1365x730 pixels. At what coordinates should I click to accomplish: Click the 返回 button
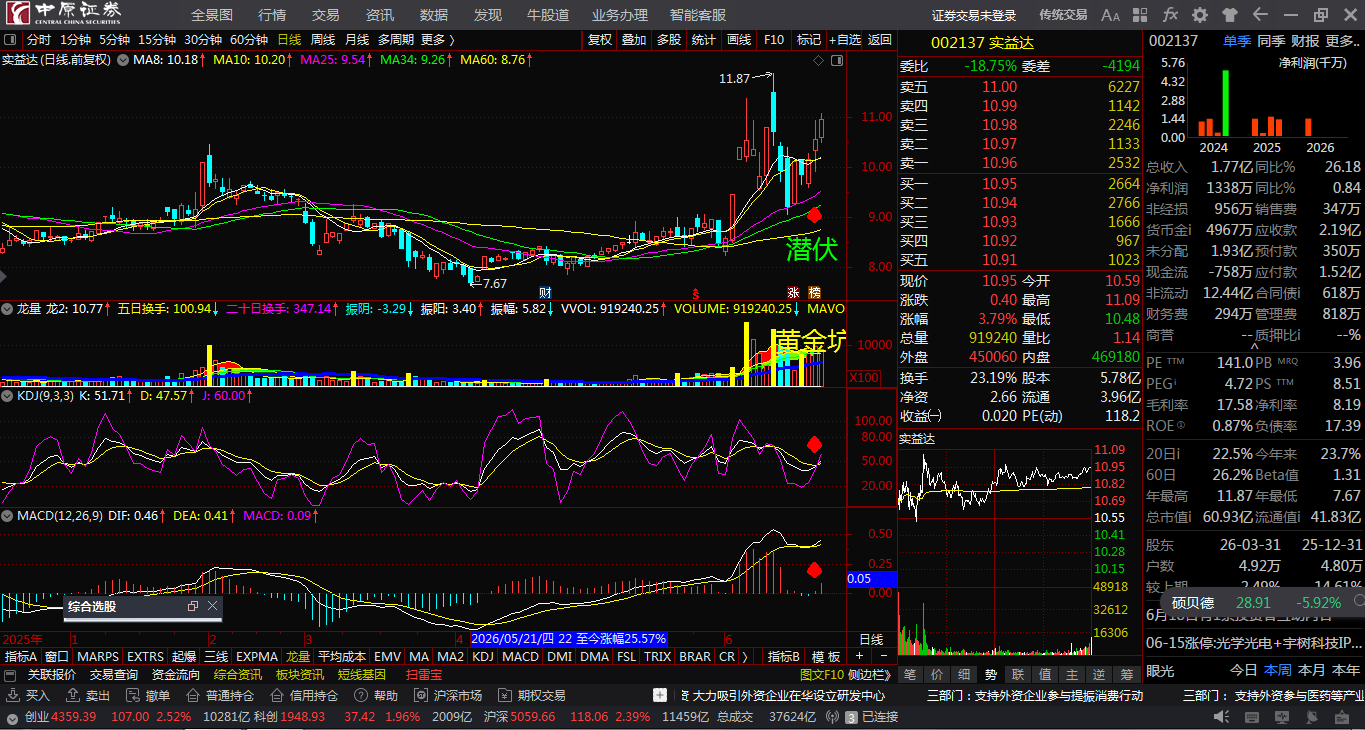click(880, 40)
